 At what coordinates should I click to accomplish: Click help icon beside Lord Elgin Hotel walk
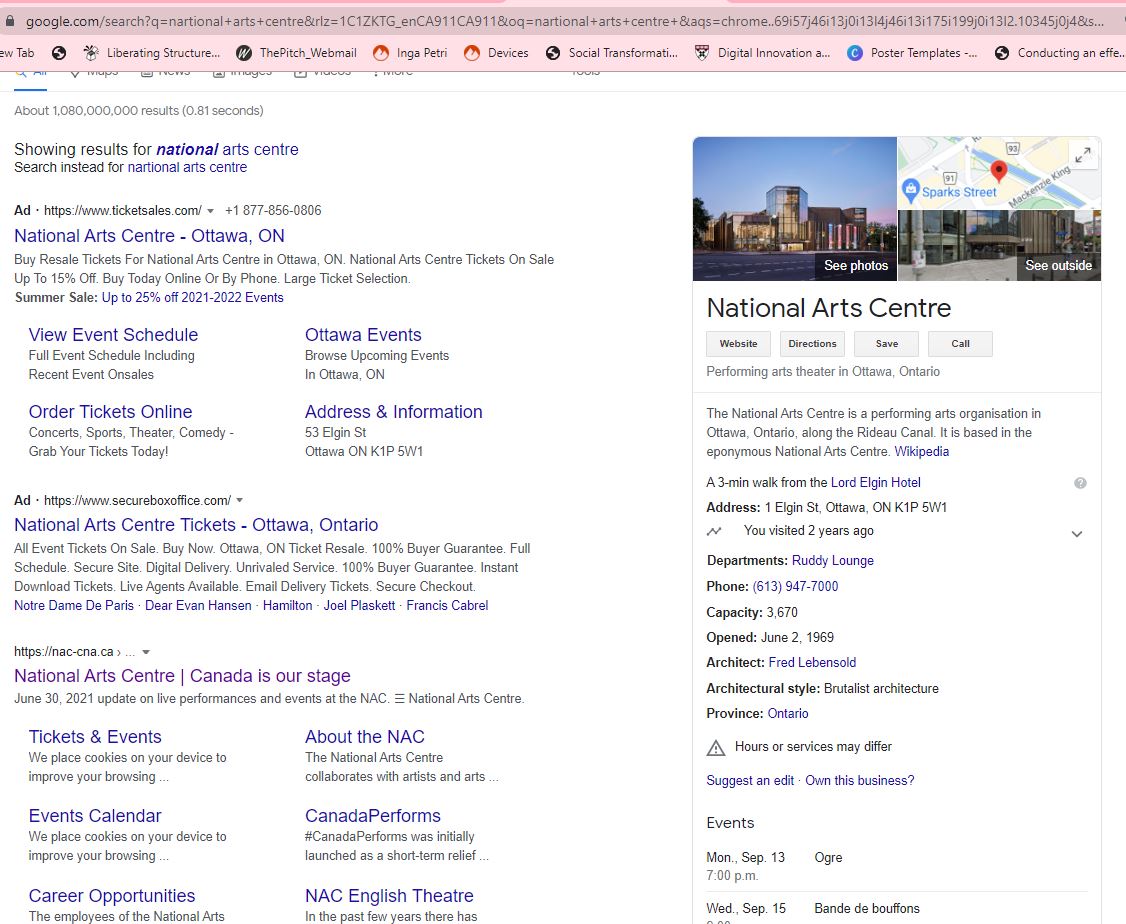point(1079,483)
